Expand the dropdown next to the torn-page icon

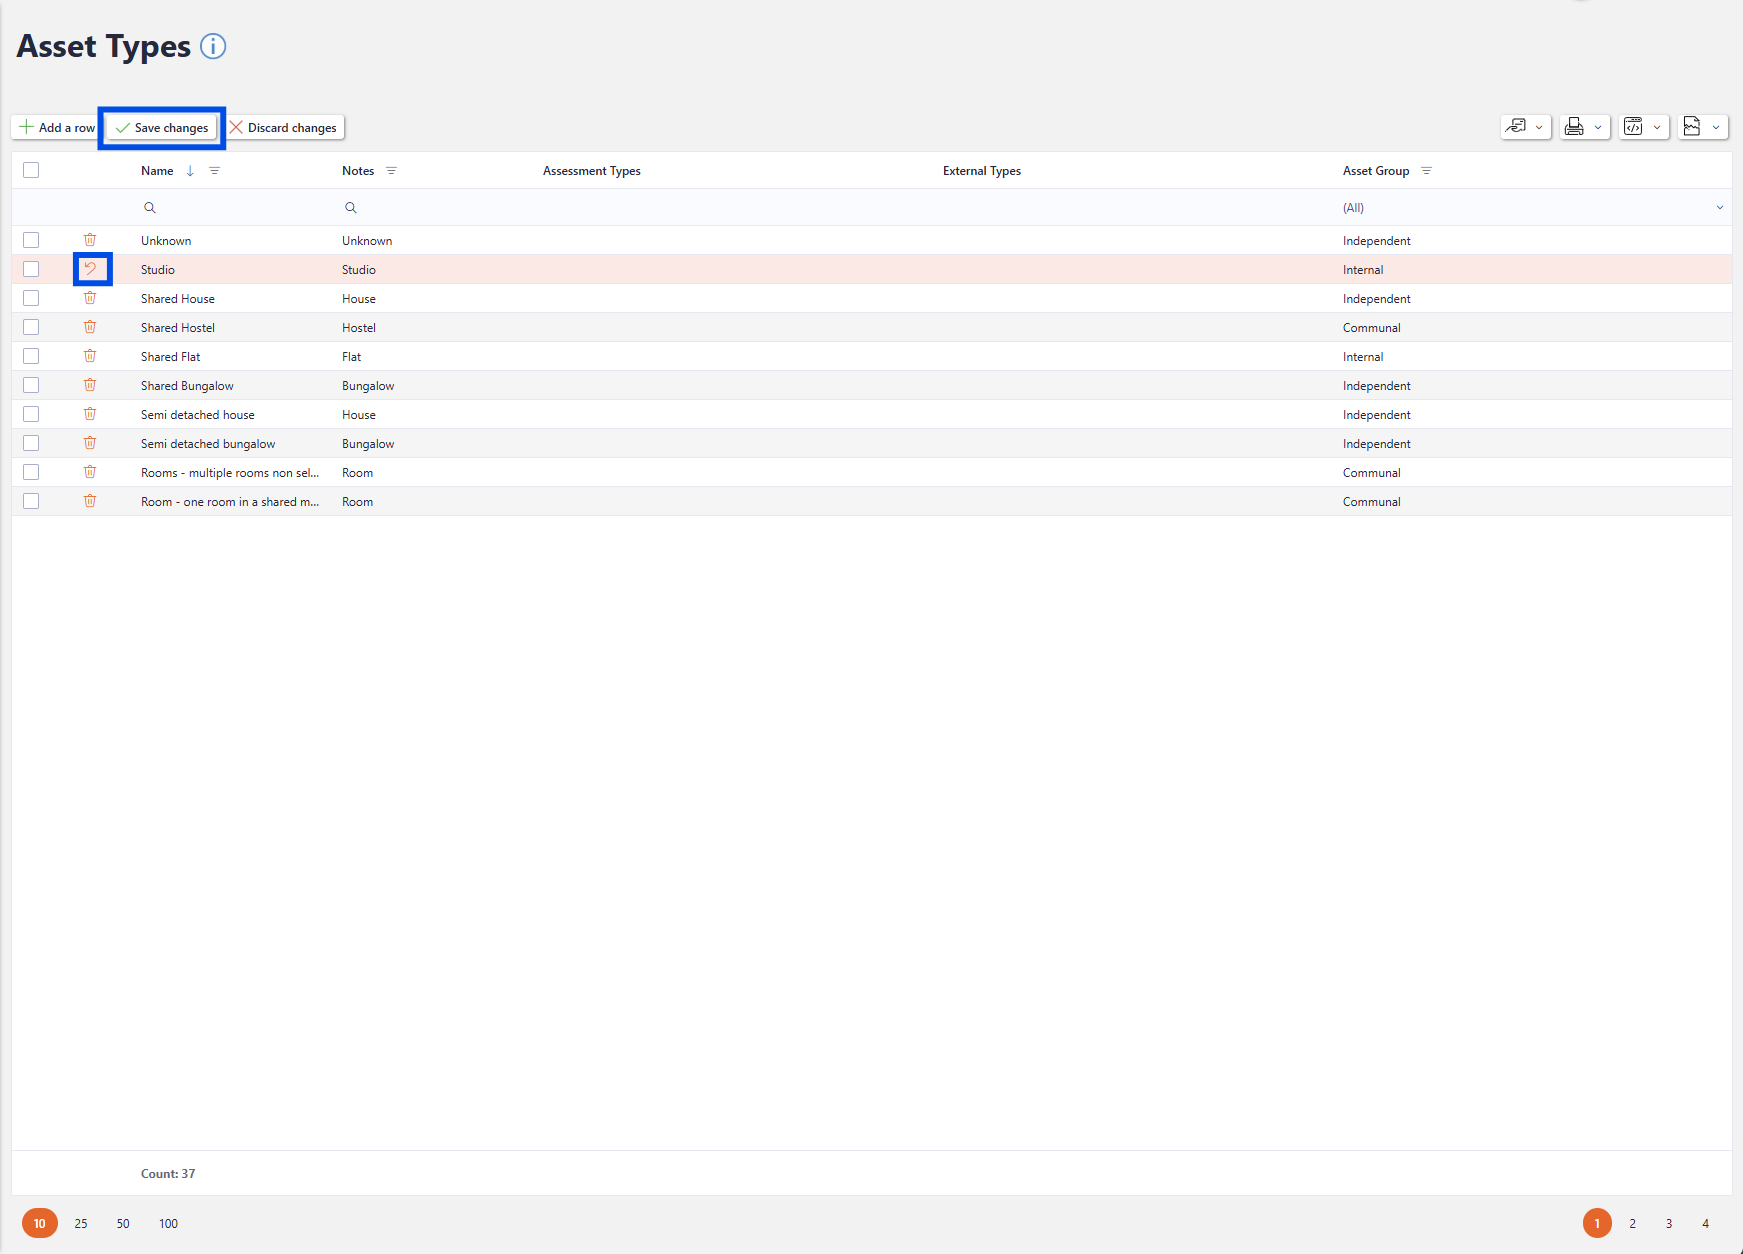1716,127
